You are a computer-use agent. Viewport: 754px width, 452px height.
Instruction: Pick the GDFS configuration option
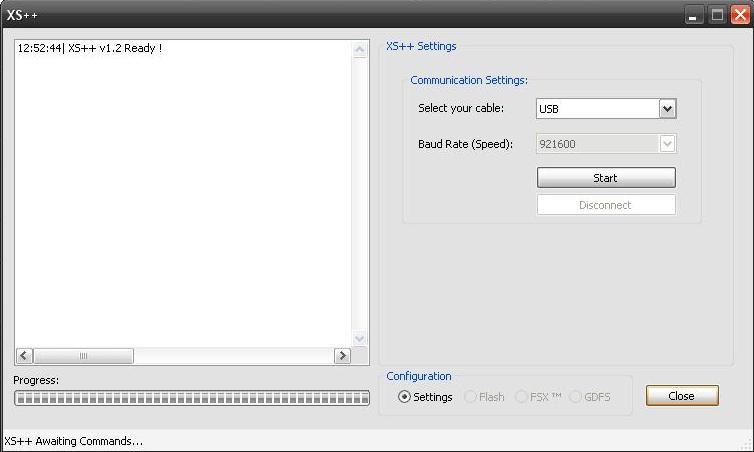(575, 397)
